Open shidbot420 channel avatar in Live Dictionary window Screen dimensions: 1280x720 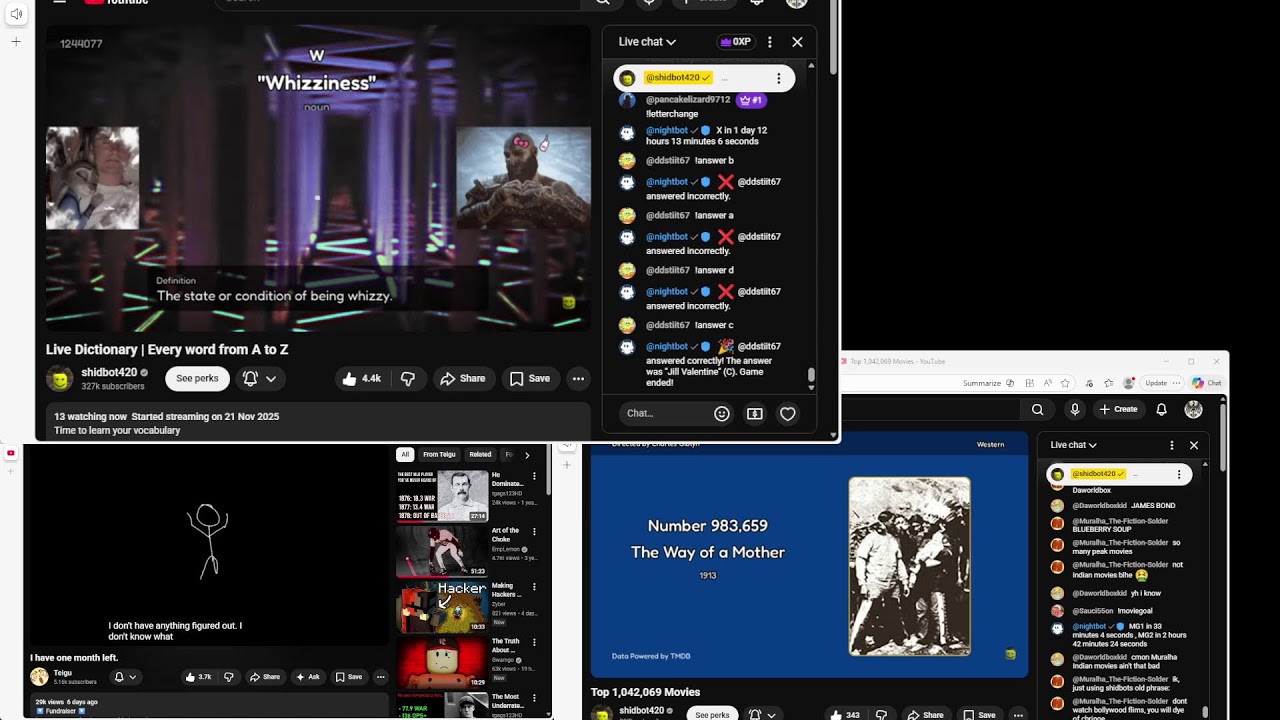coord(60,379)
